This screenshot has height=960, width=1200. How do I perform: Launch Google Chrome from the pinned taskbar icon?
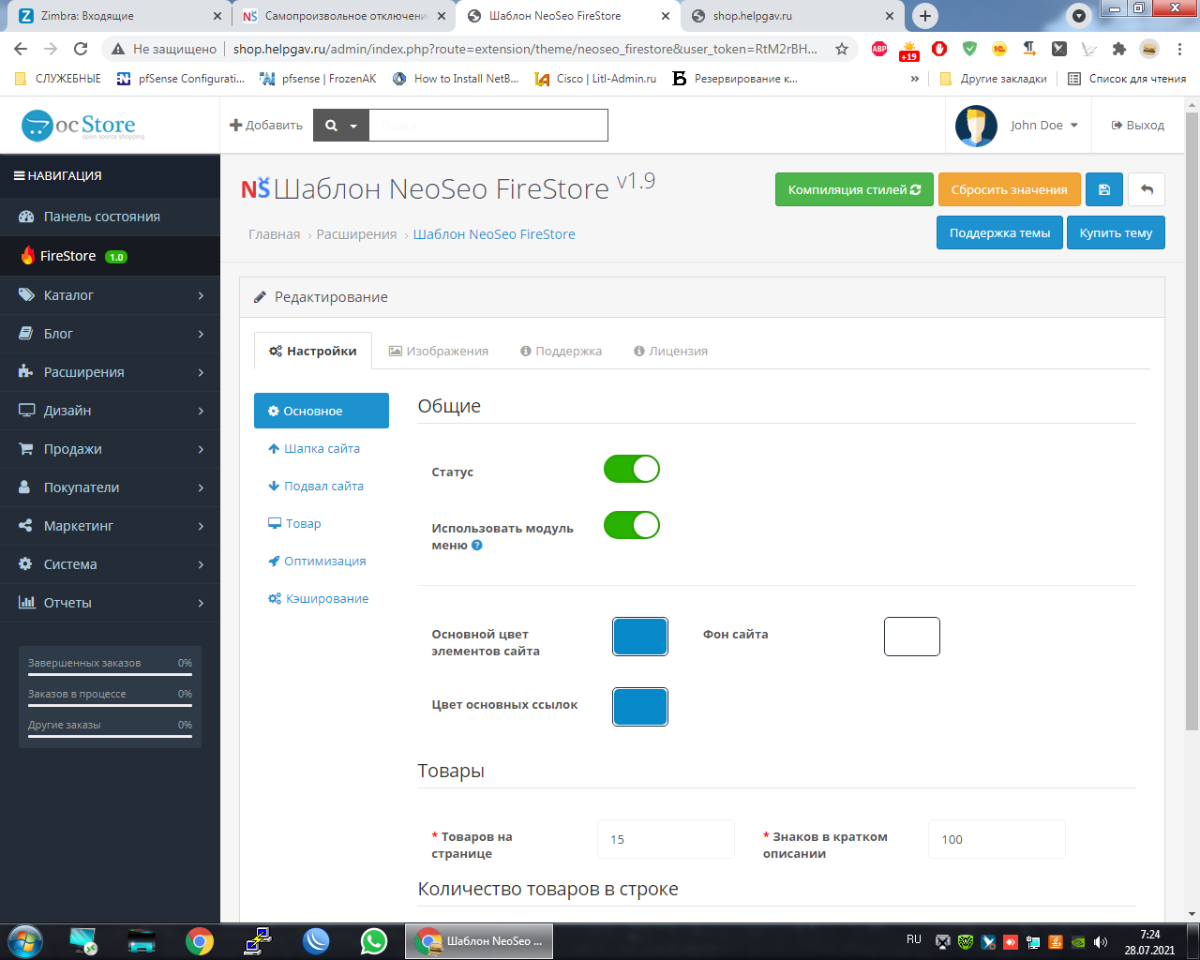pyautogui.click(x=200, y=941)
